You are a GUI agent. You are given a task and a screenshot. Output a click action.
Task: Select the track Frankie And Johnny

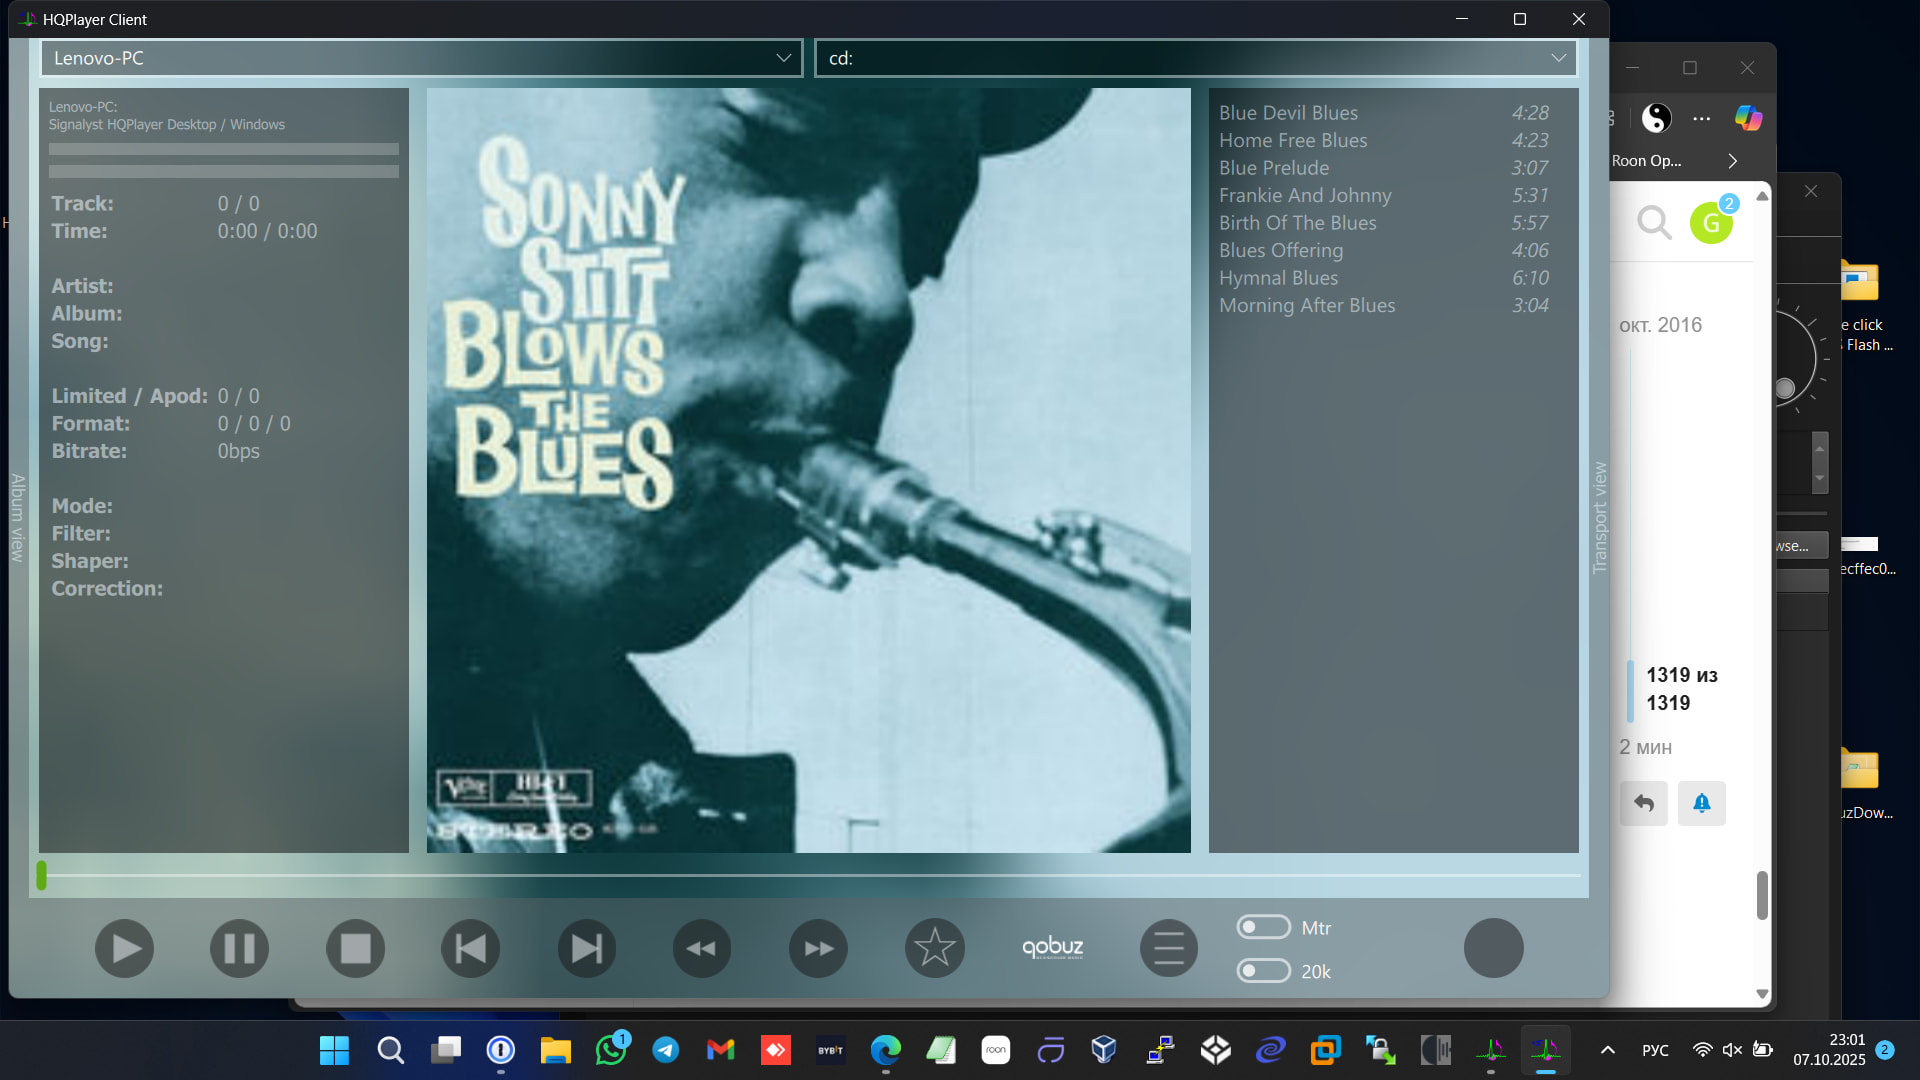pyautogui.click(x=1304, y=196)
